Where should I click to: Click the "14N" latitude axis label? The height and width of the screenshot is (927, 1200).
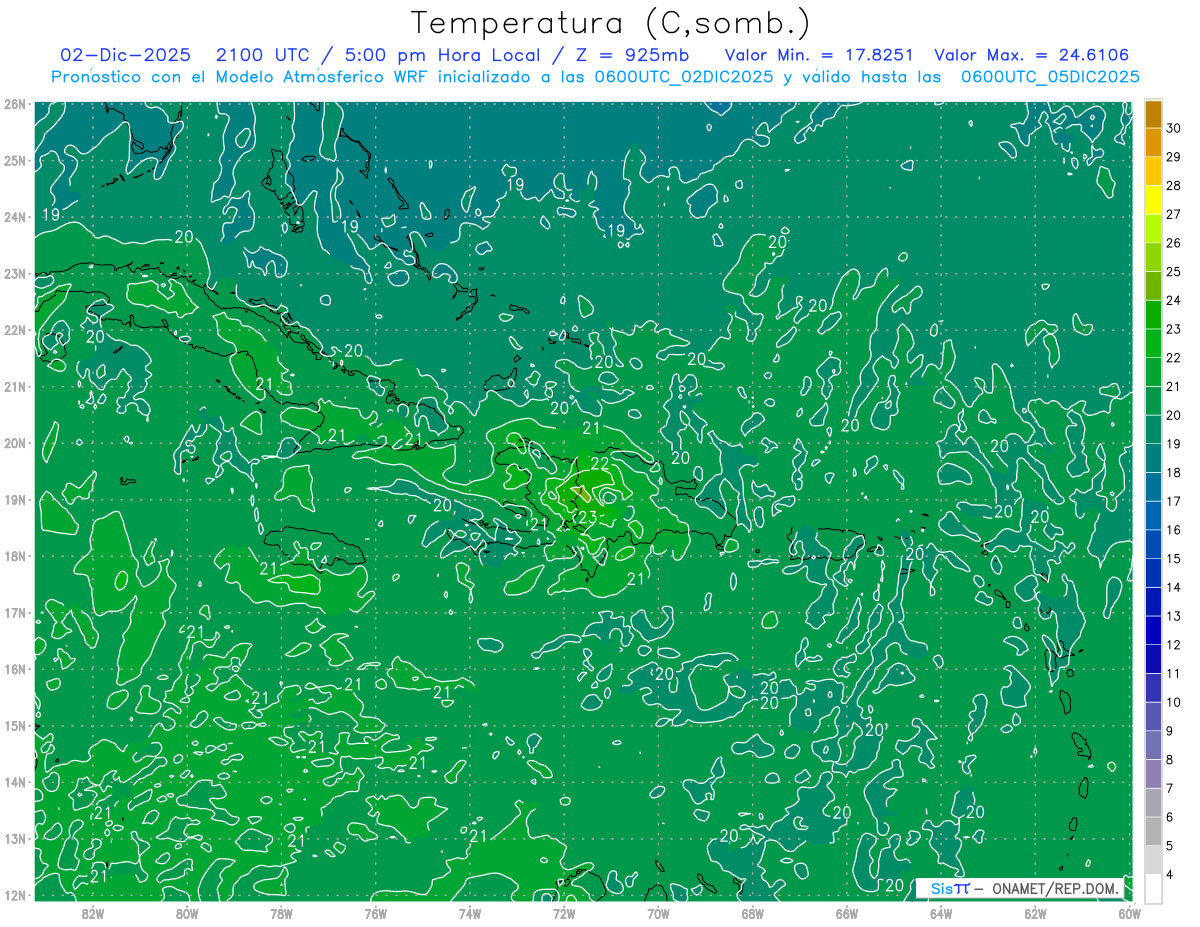[x=15, y=782]
